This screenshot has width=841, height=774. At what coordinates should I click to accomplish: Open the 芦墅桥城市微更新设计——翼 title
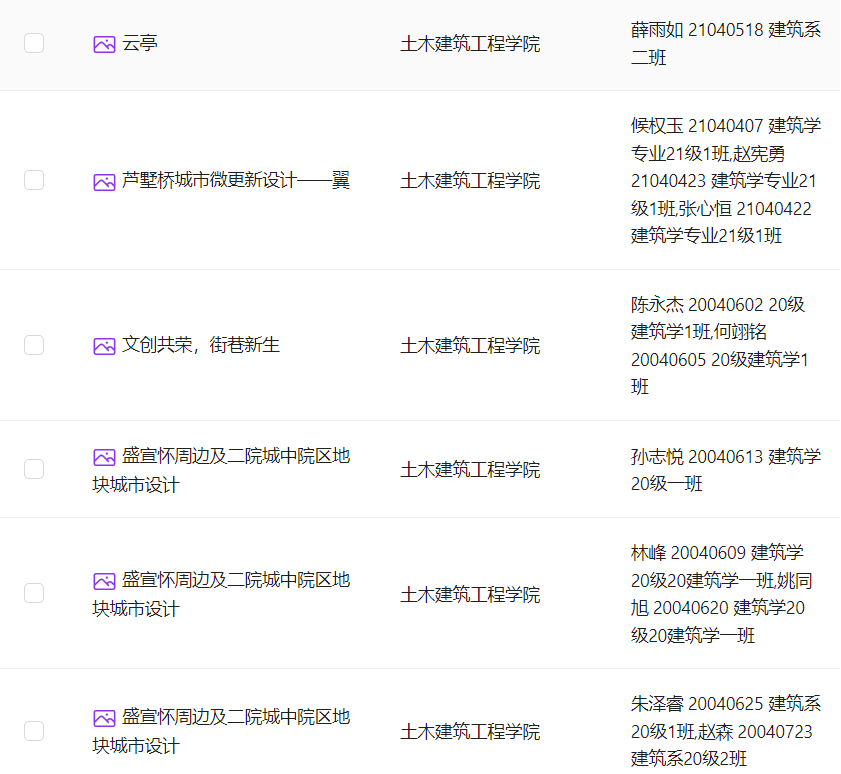235,181
